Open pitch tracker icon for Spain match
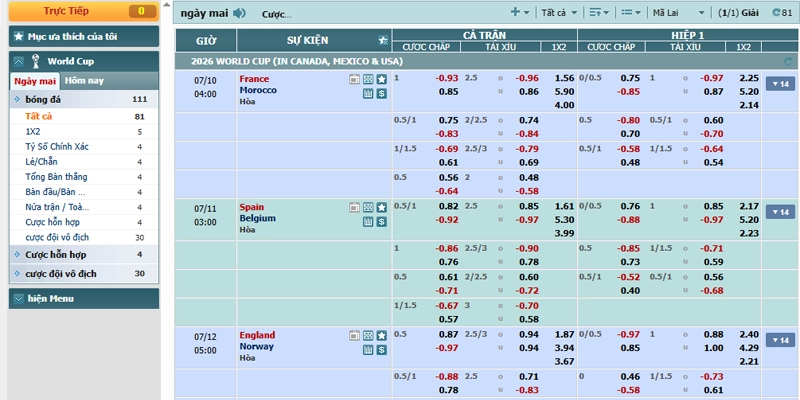 point(368,207)
